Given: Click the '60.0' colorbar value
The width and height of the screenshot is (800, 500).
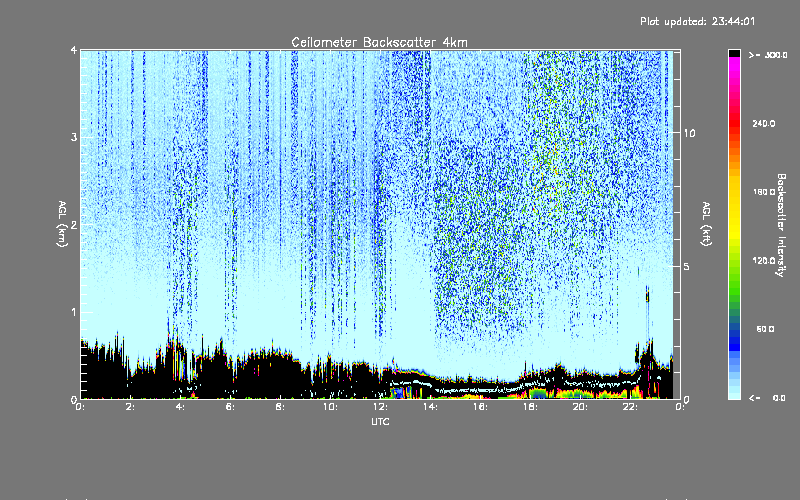Looking at the screenshot, I should [765, 329].
